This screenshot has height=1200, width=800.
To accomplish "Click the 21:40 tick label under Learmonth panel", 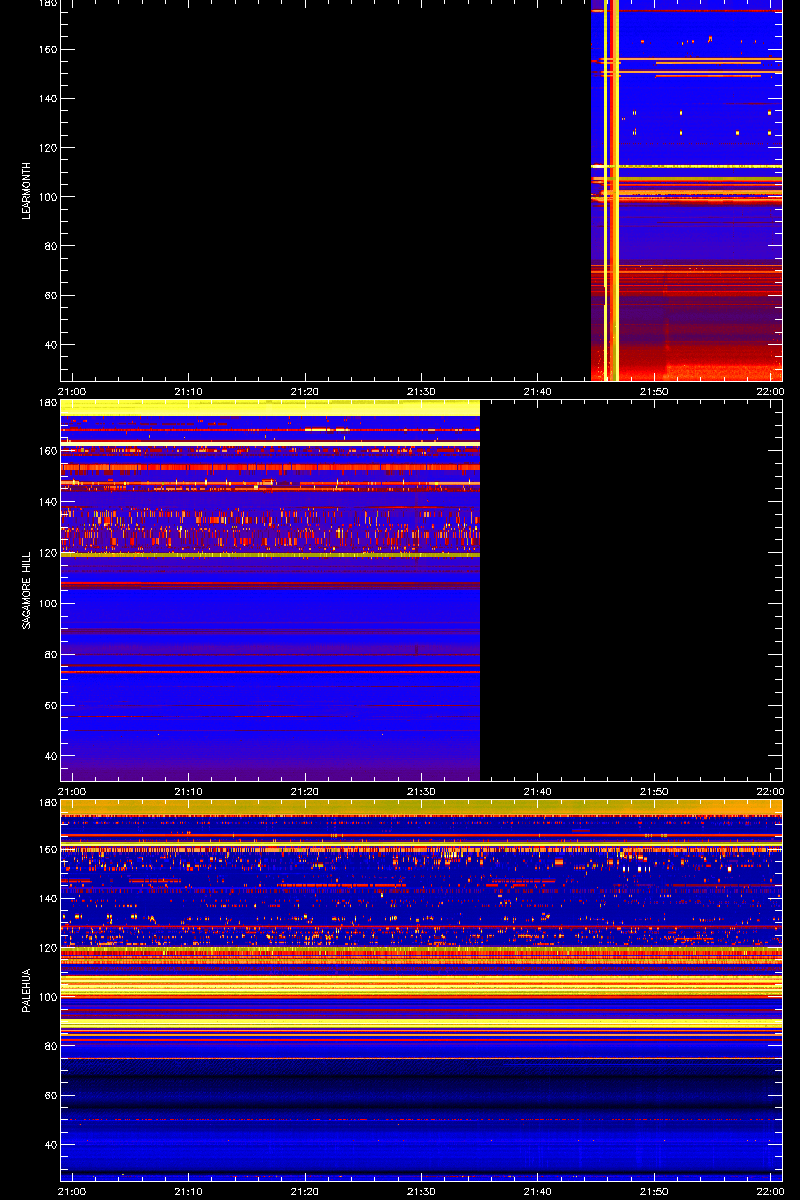I will 538,392.
